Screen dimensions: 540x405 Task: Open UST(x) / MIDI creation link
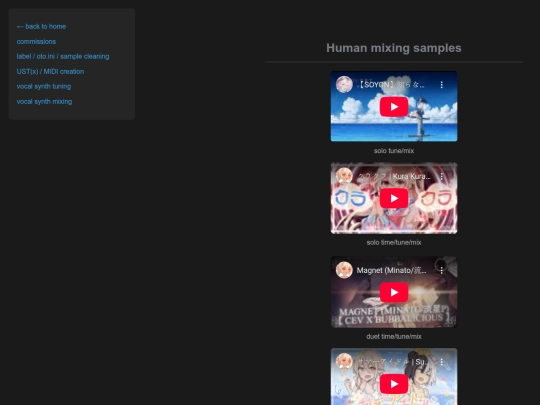click(50, 72)
